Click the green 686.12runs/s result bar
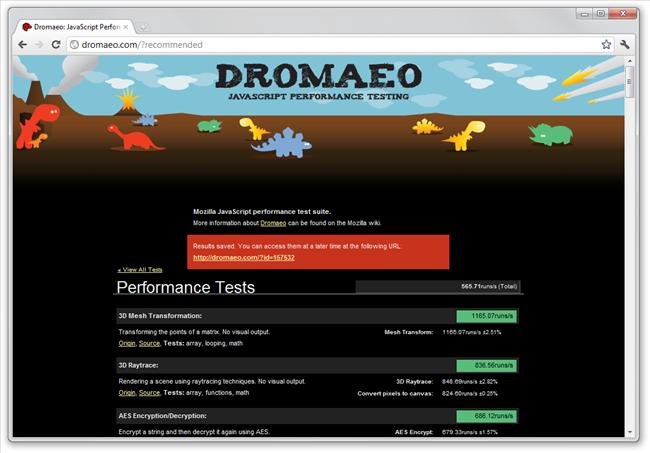Image resolution: width=650 pixels, height=453 pixels. point(486,416)
